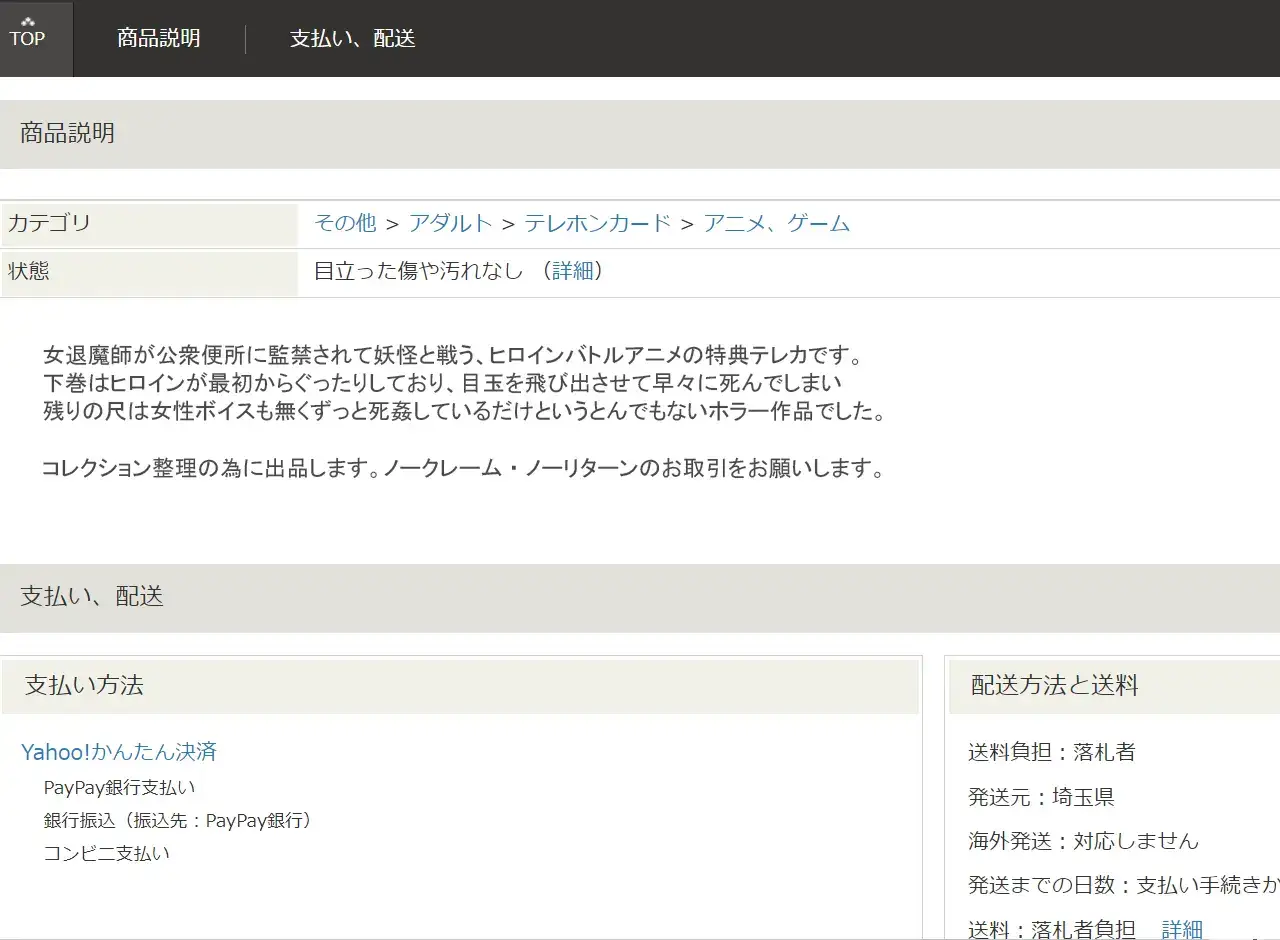The image size is (1280, 940).
Task: Click the grey 支払い、配送 section heading
Action: 92,597
